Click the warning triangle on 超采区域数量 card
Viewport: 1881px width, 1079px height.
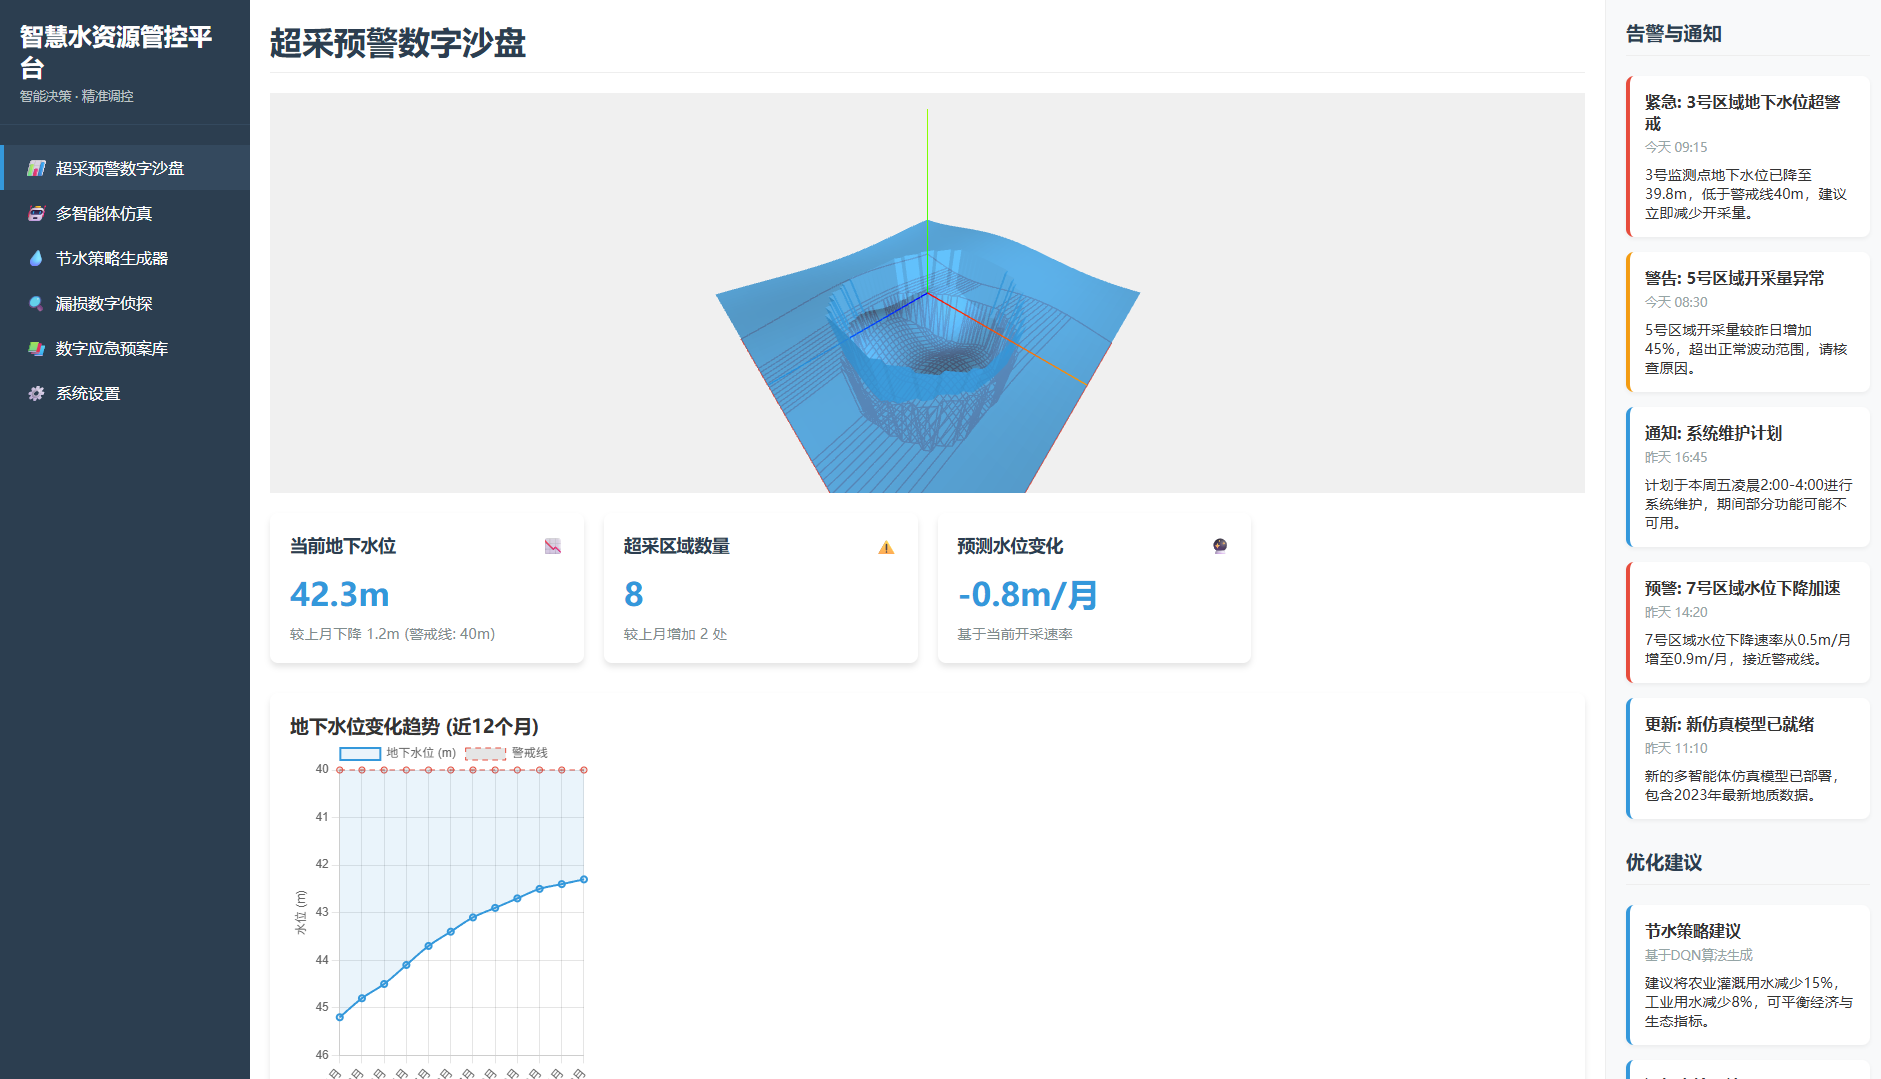[886, 547]
